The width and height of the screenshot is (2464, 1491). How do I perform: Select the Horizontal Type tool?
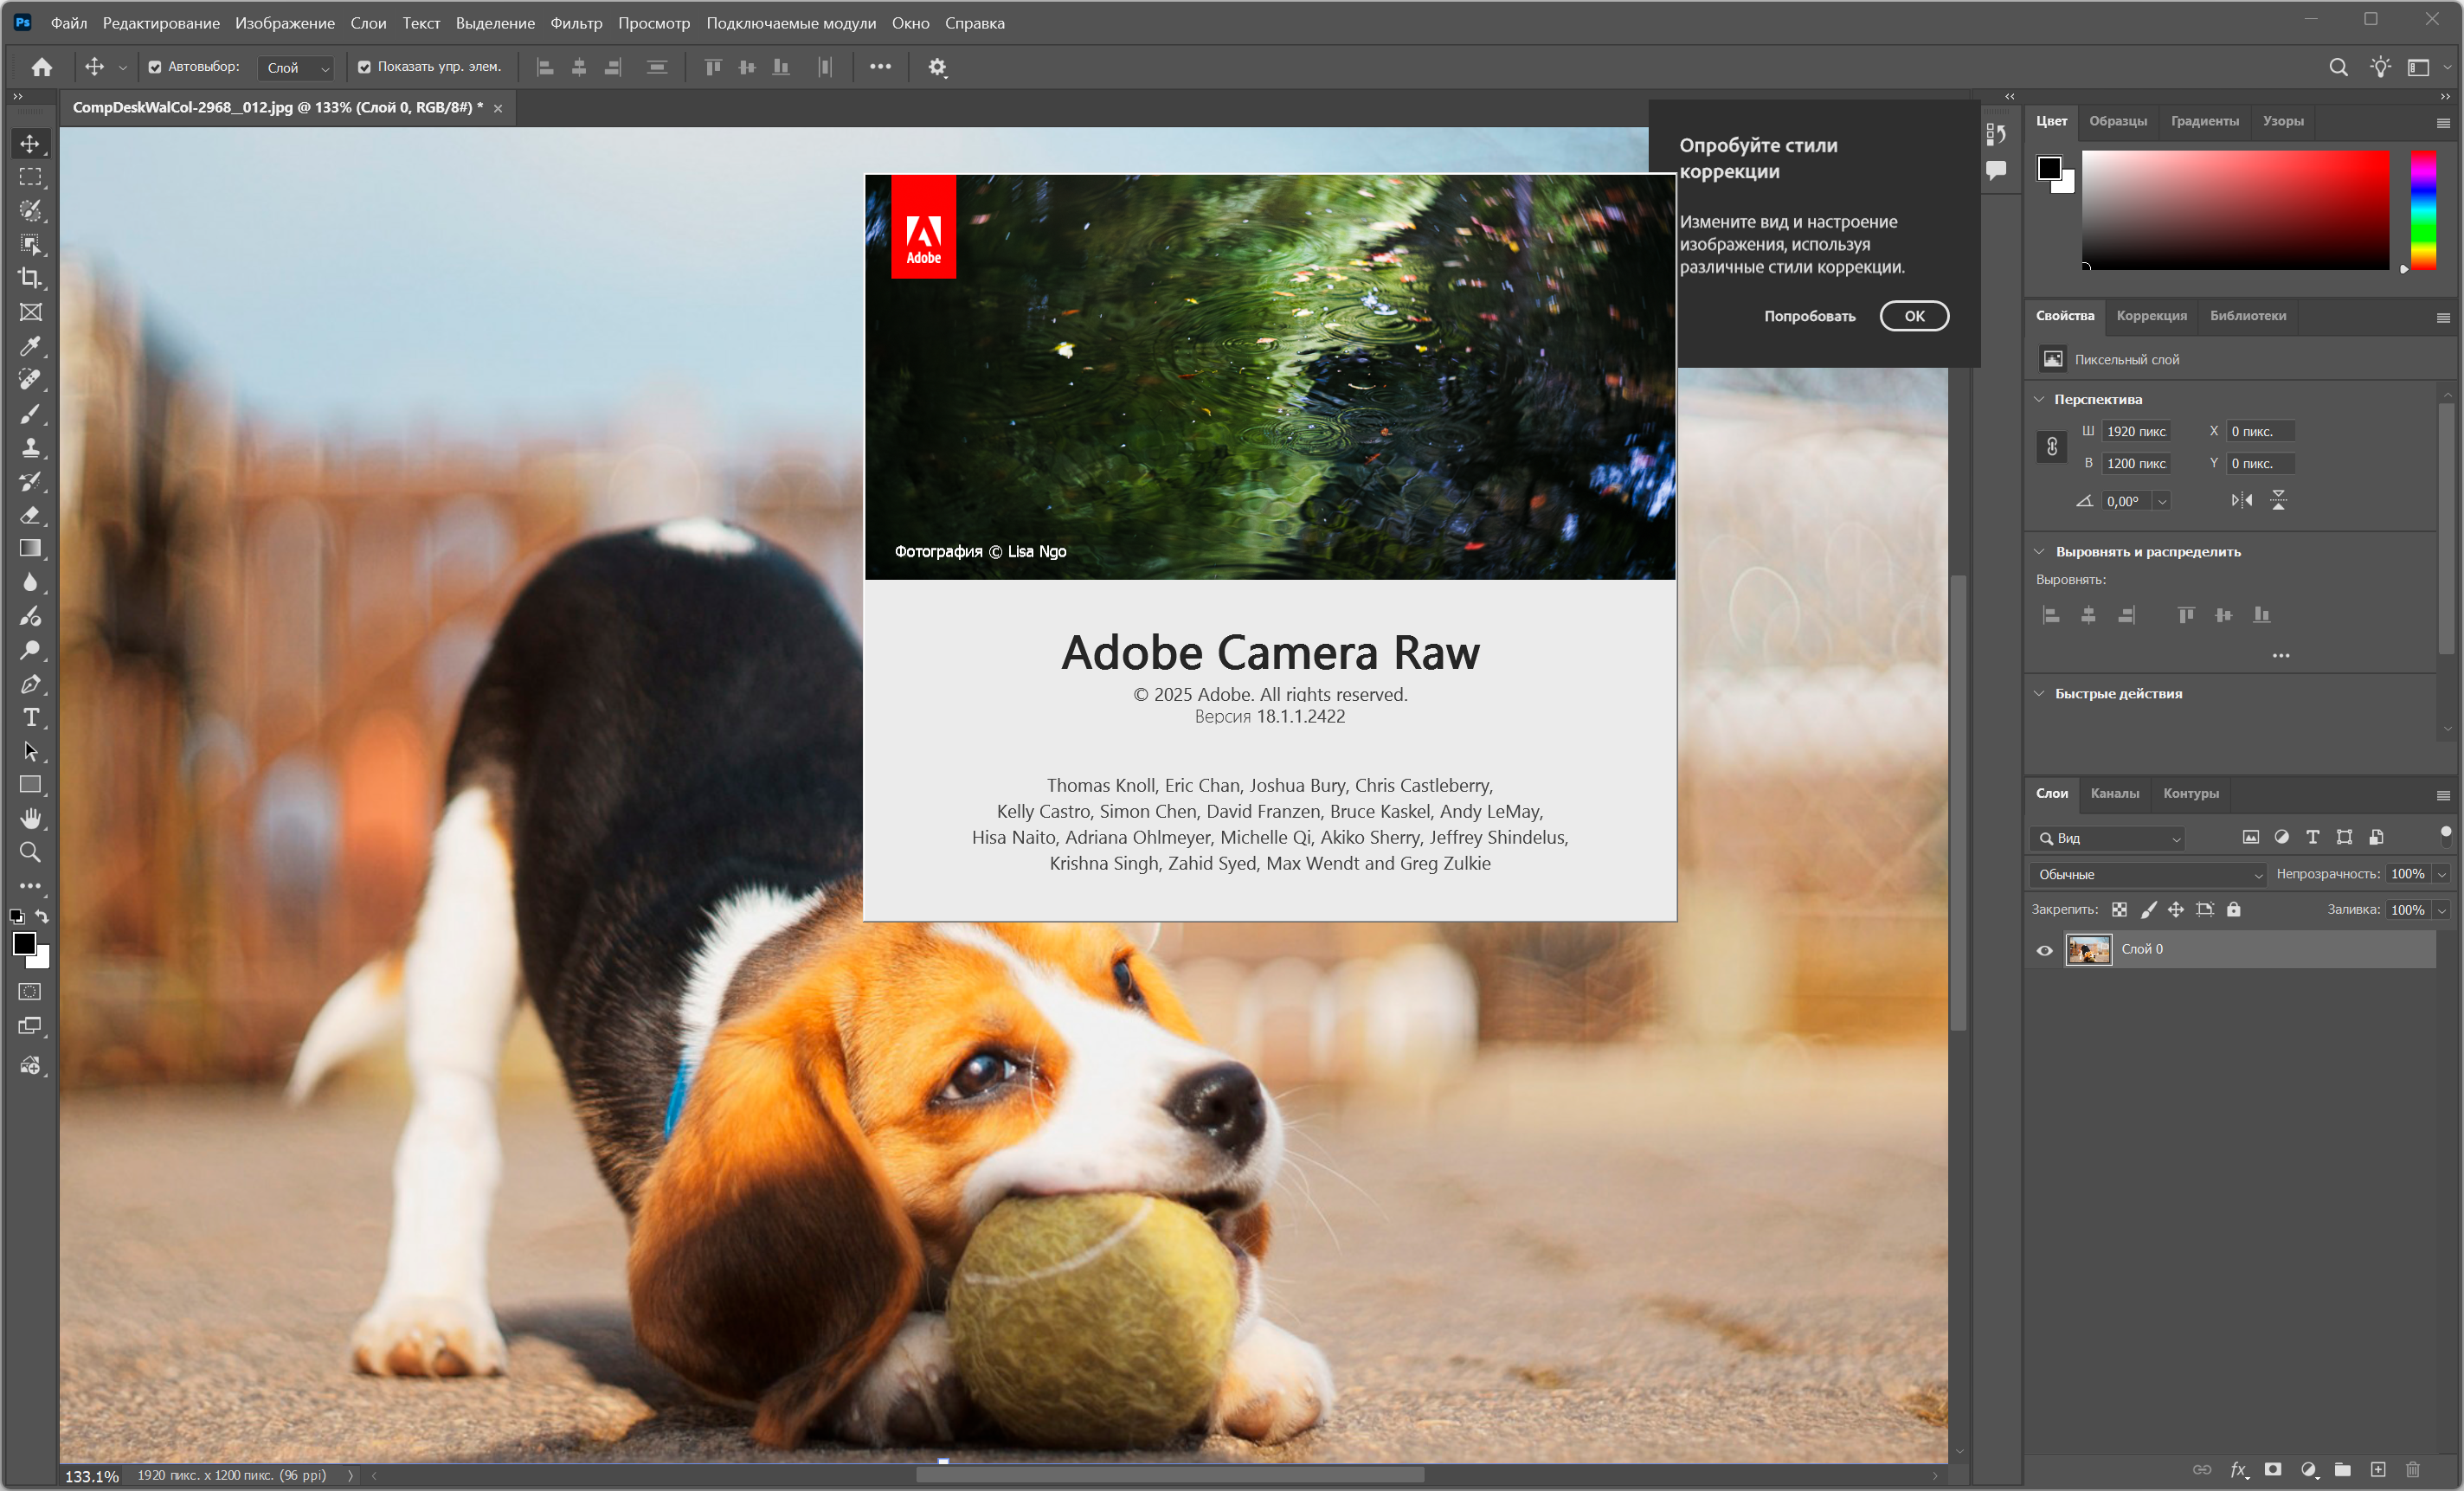[31, 718]
